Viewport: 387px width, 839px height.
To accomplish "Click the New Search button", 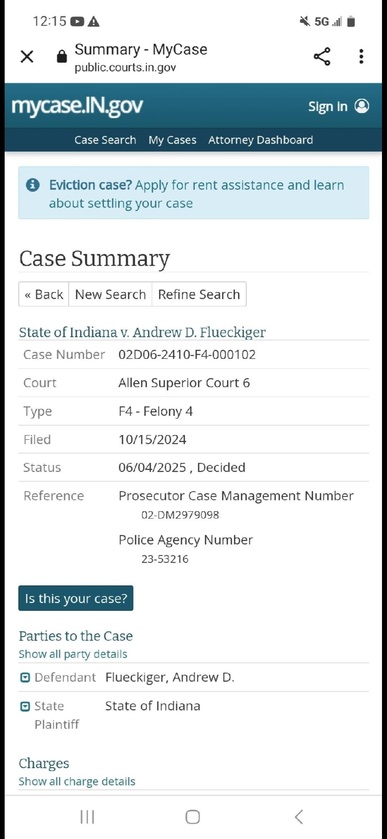I will pyautogui.click(x=110, y=294).
